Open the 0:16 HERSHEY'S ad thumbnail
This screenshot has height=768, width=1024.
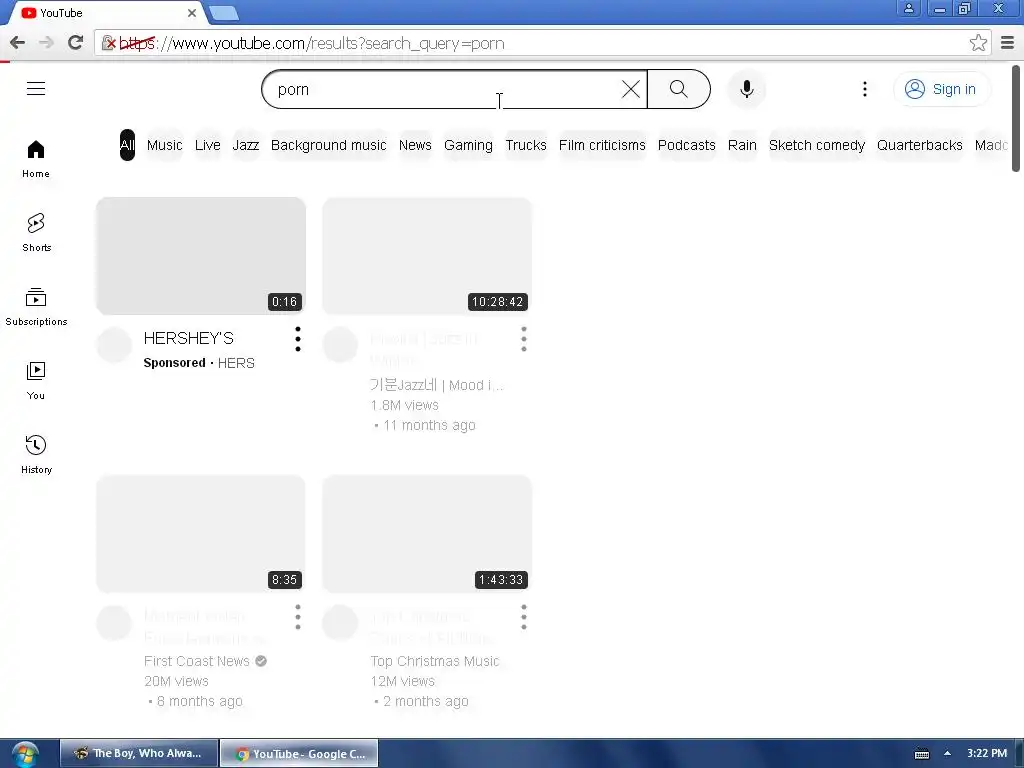pyautogui.click(x=200, y=256)
